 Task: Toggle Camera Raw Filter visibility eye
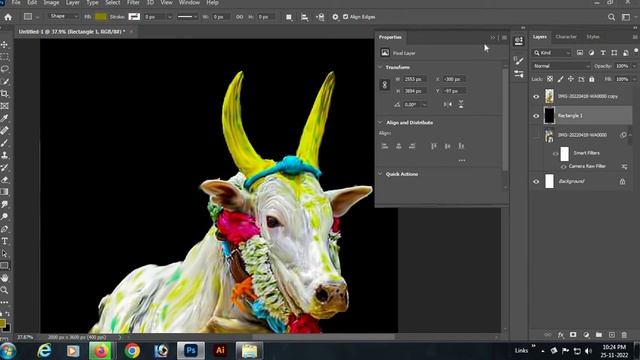[563, 167]
